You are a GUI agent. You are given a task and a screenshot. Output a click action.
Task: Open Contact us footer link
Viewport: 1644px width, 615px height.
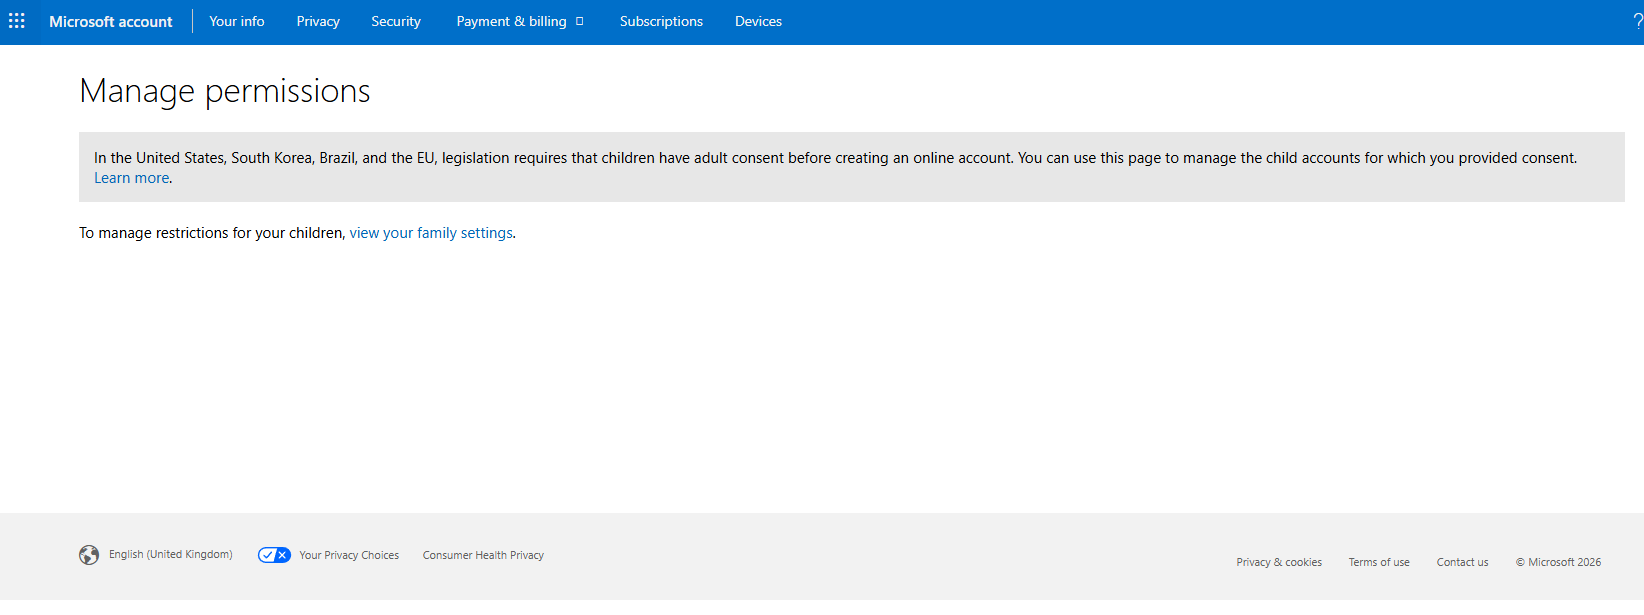1462,562
